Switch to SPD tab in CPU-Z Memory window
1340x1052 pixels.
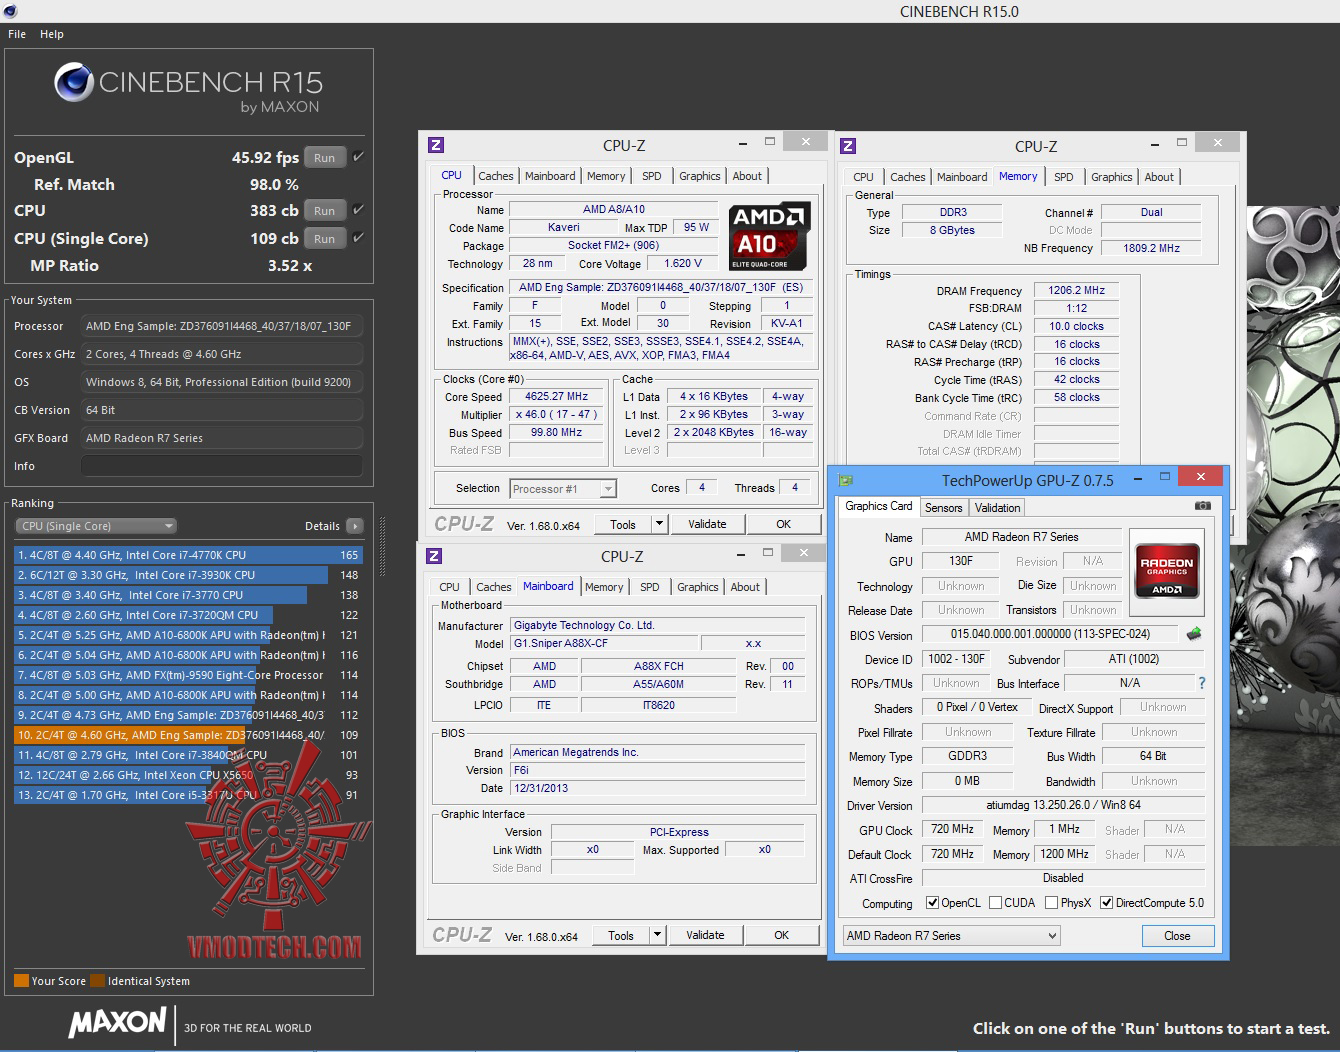tap(1064, 177)
